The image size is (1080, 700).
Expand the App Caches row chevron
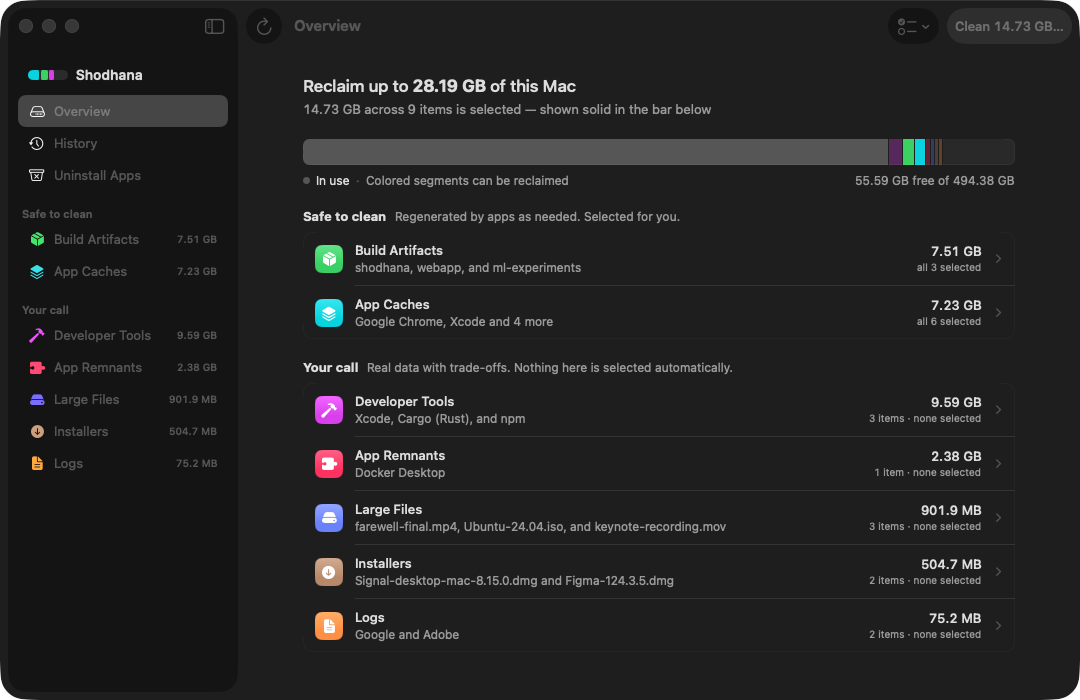click(x=999, y=313)
